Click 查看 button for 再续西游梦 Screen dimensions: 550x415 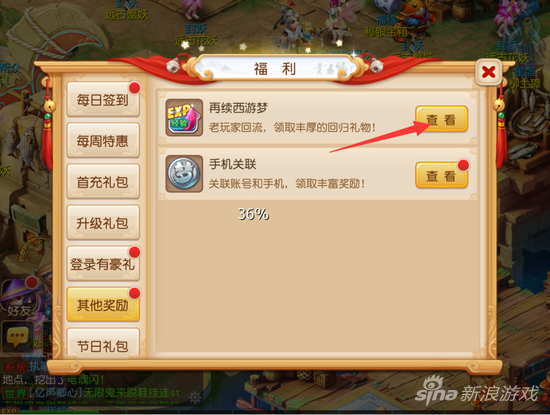(x=442, y=119)
